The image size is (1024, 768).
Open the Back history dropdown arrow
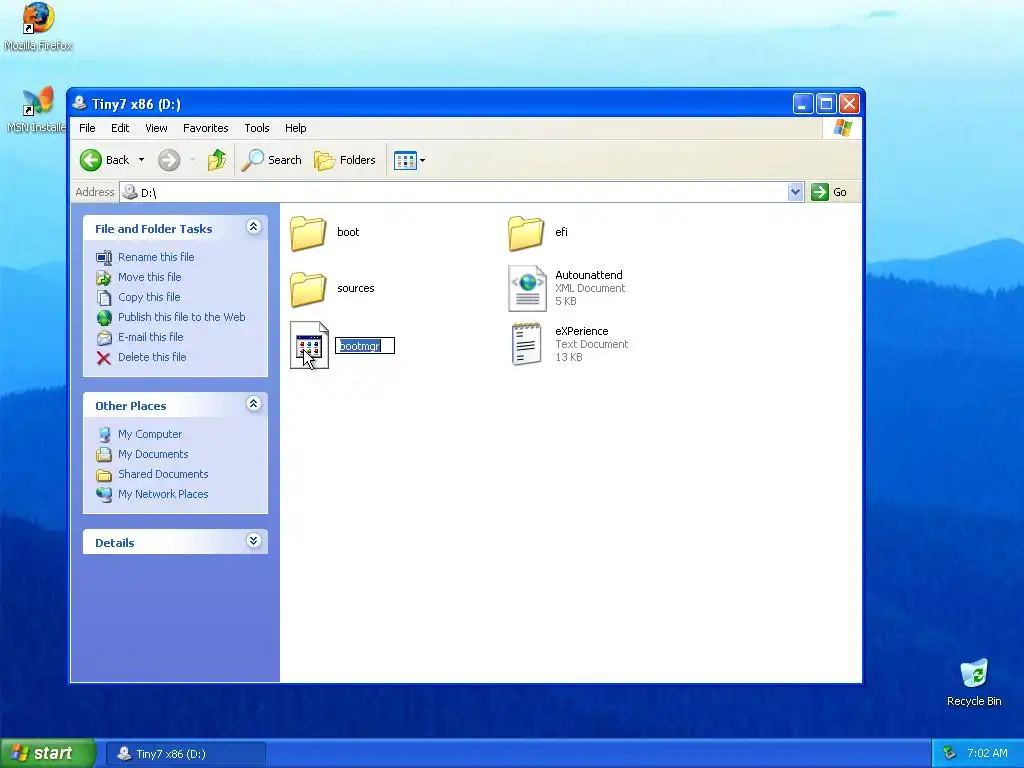(x=141, y=160)
